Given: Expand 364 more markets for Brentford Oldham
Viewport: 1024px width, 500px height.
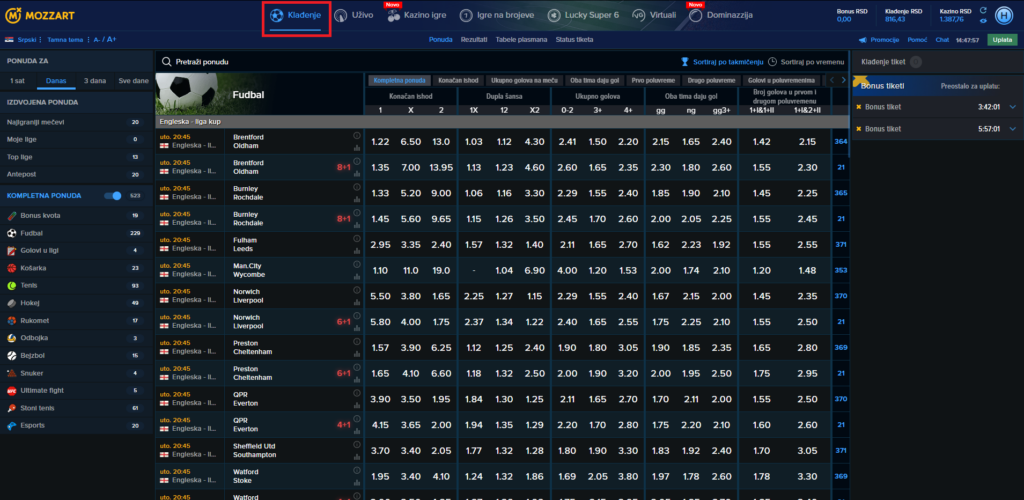Looking at the screenshot, I should [x=840, y=142].
